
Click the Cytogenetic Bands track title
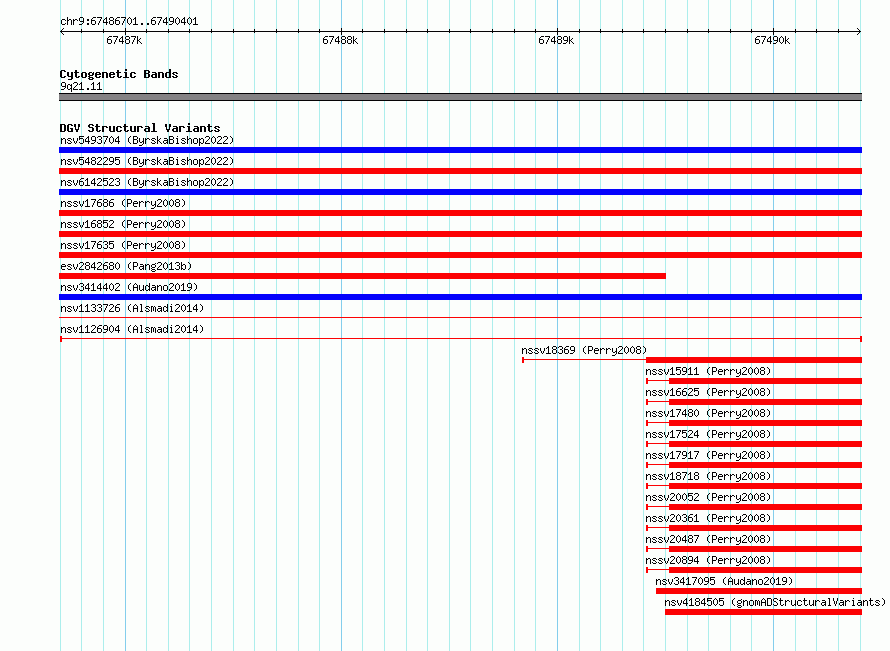[x=119, y=74]
